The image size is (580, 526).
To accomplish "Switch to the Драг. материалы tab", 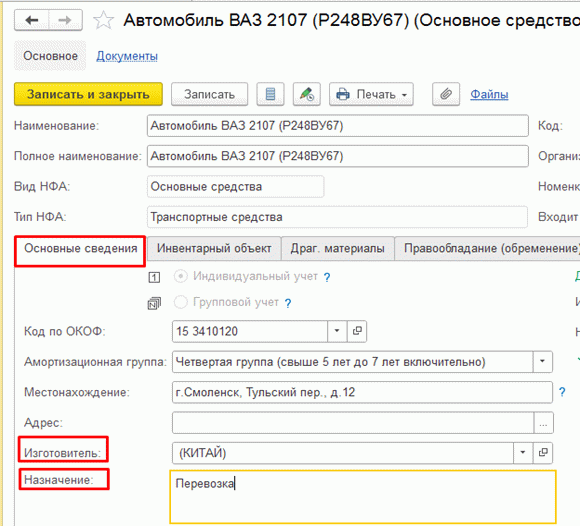I will click(337, 248).
